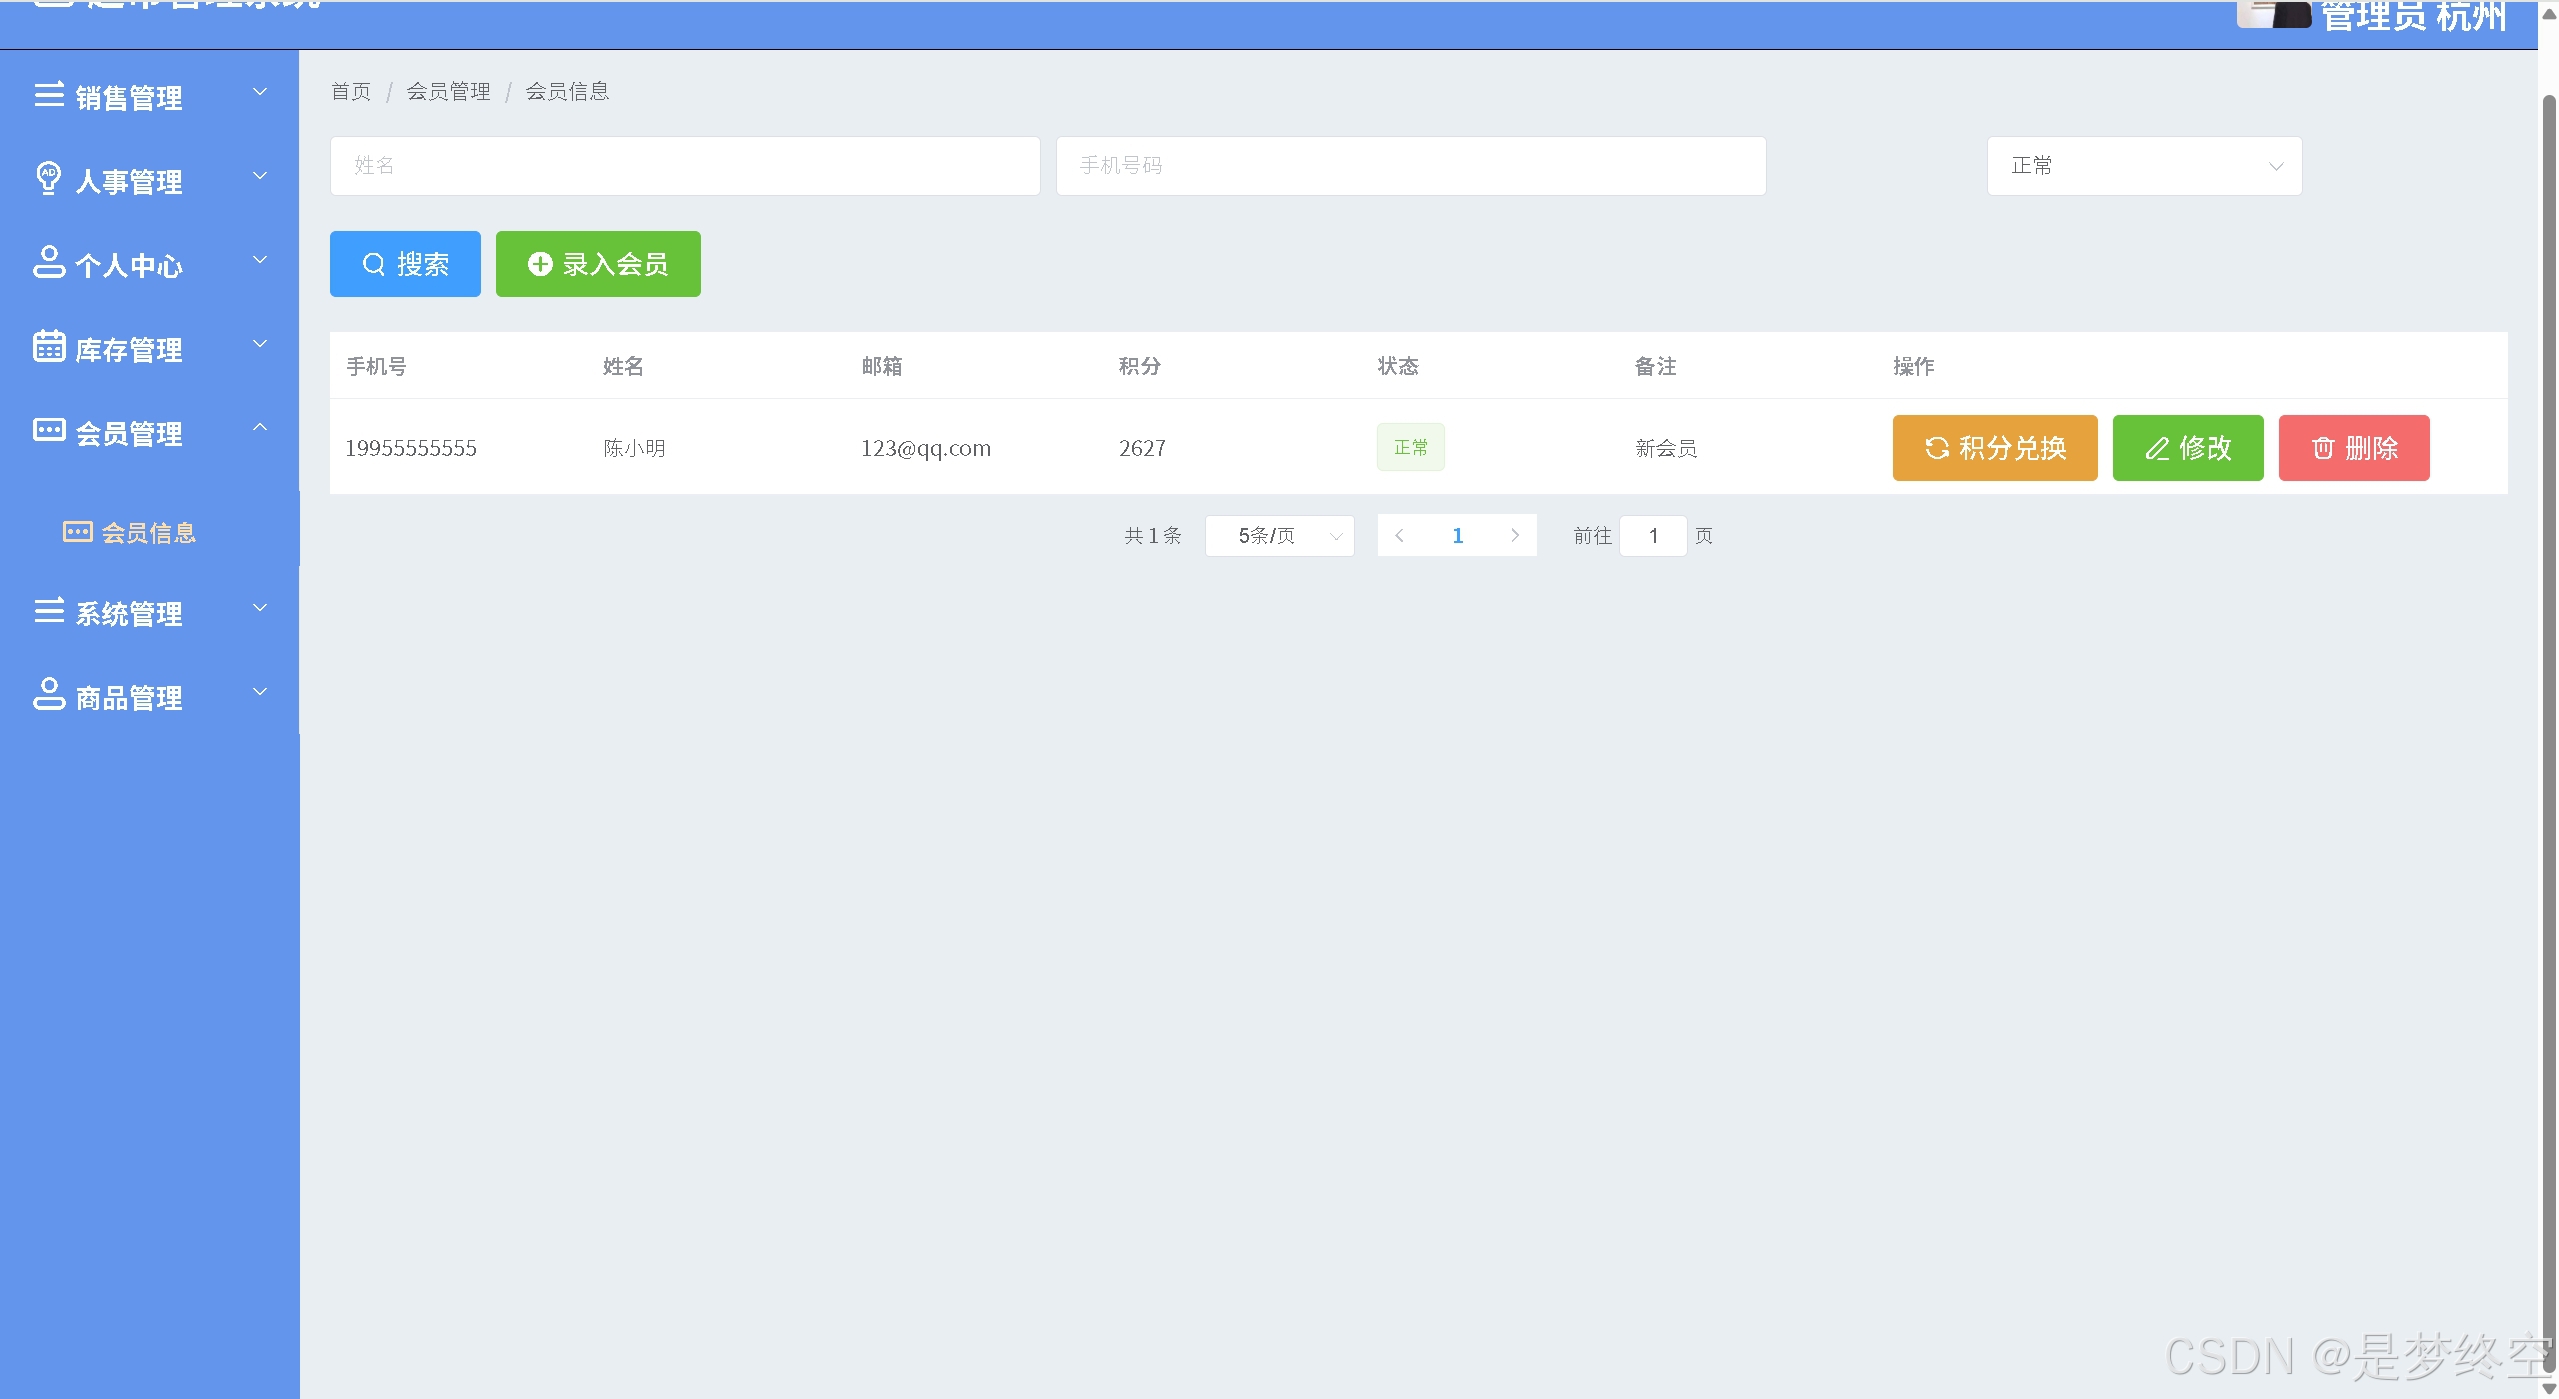Screen dimensions: 2559x1399
Task: Focus the 手机号码 search field
Action: [x=1410, y=166]
